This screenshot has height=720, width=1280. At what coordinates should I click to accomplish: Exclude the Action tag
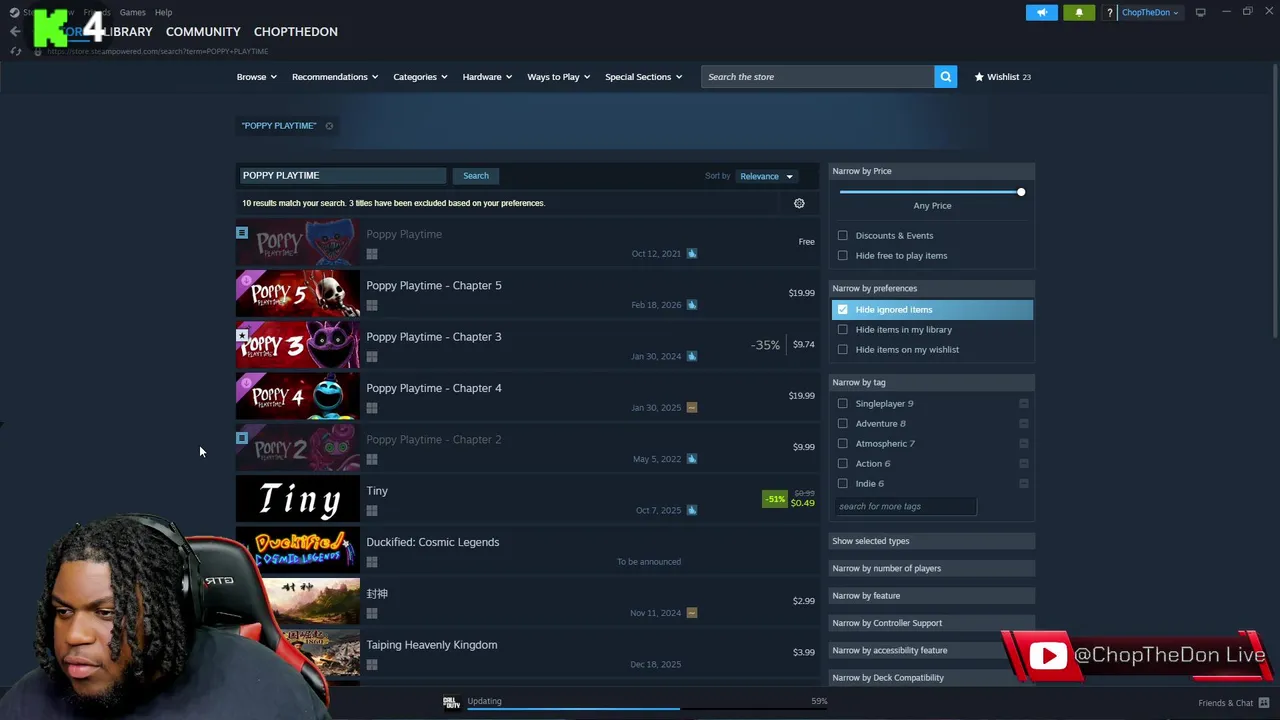1024,463
